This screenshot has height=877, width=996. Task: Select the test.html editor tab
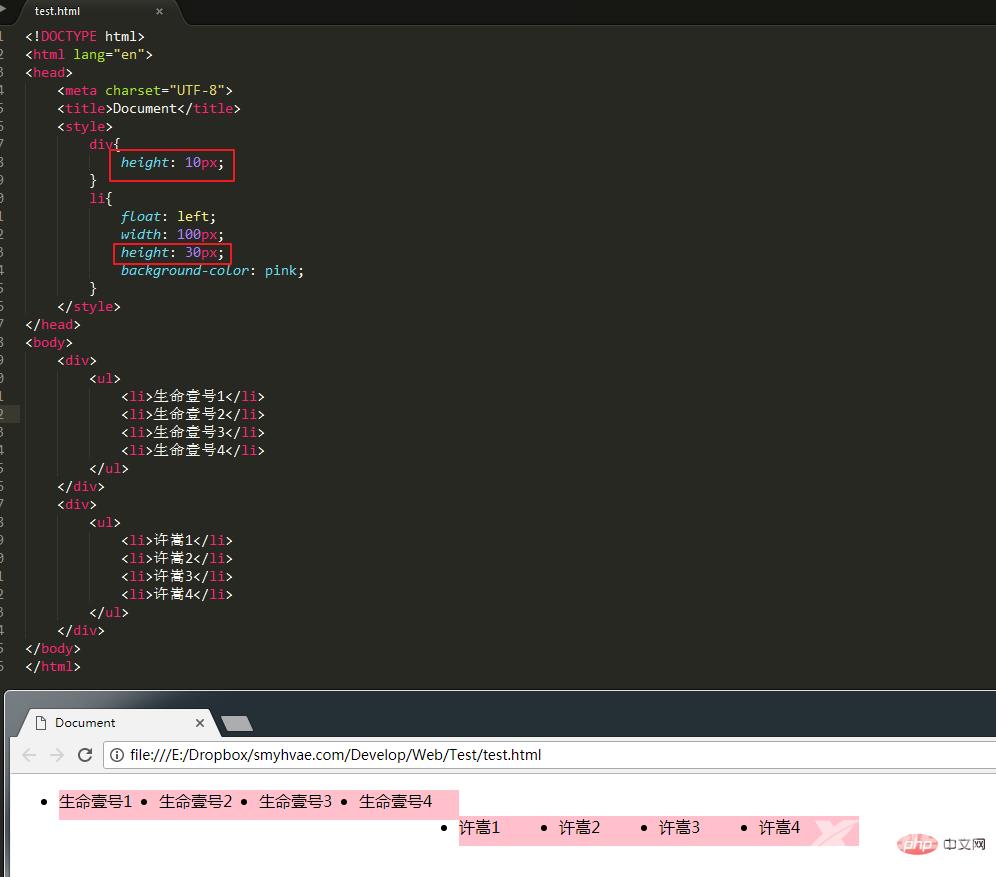coord(58,11)
